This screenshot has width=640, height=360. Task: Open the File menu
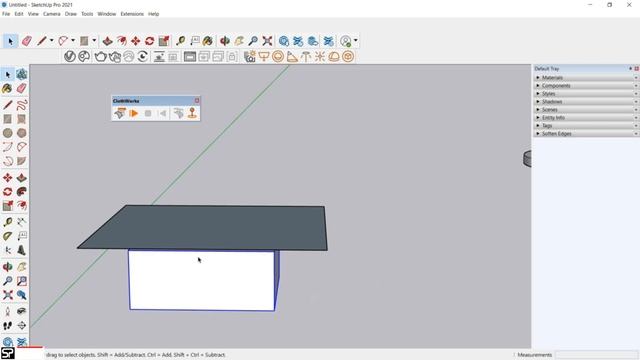[6, 14]
